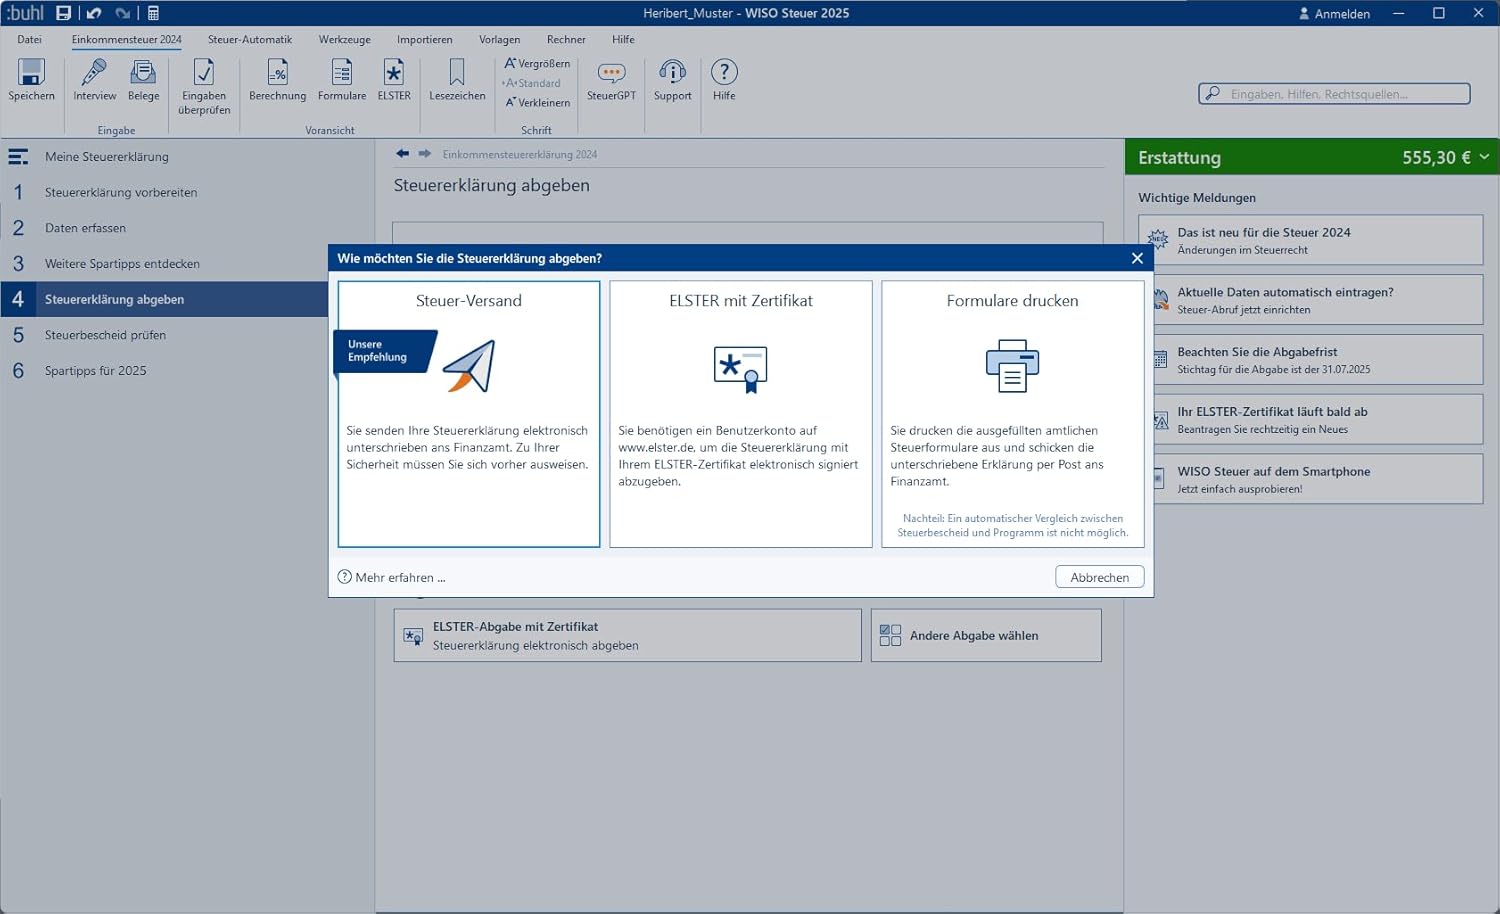
Task: Open the Datei menu
Action: pyautogui.click(x=30, y=40)
